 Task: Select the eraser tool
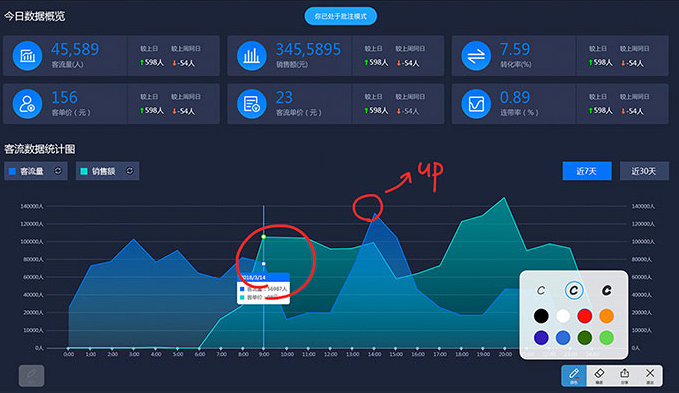pyautogui.click(x=599, y=375)
